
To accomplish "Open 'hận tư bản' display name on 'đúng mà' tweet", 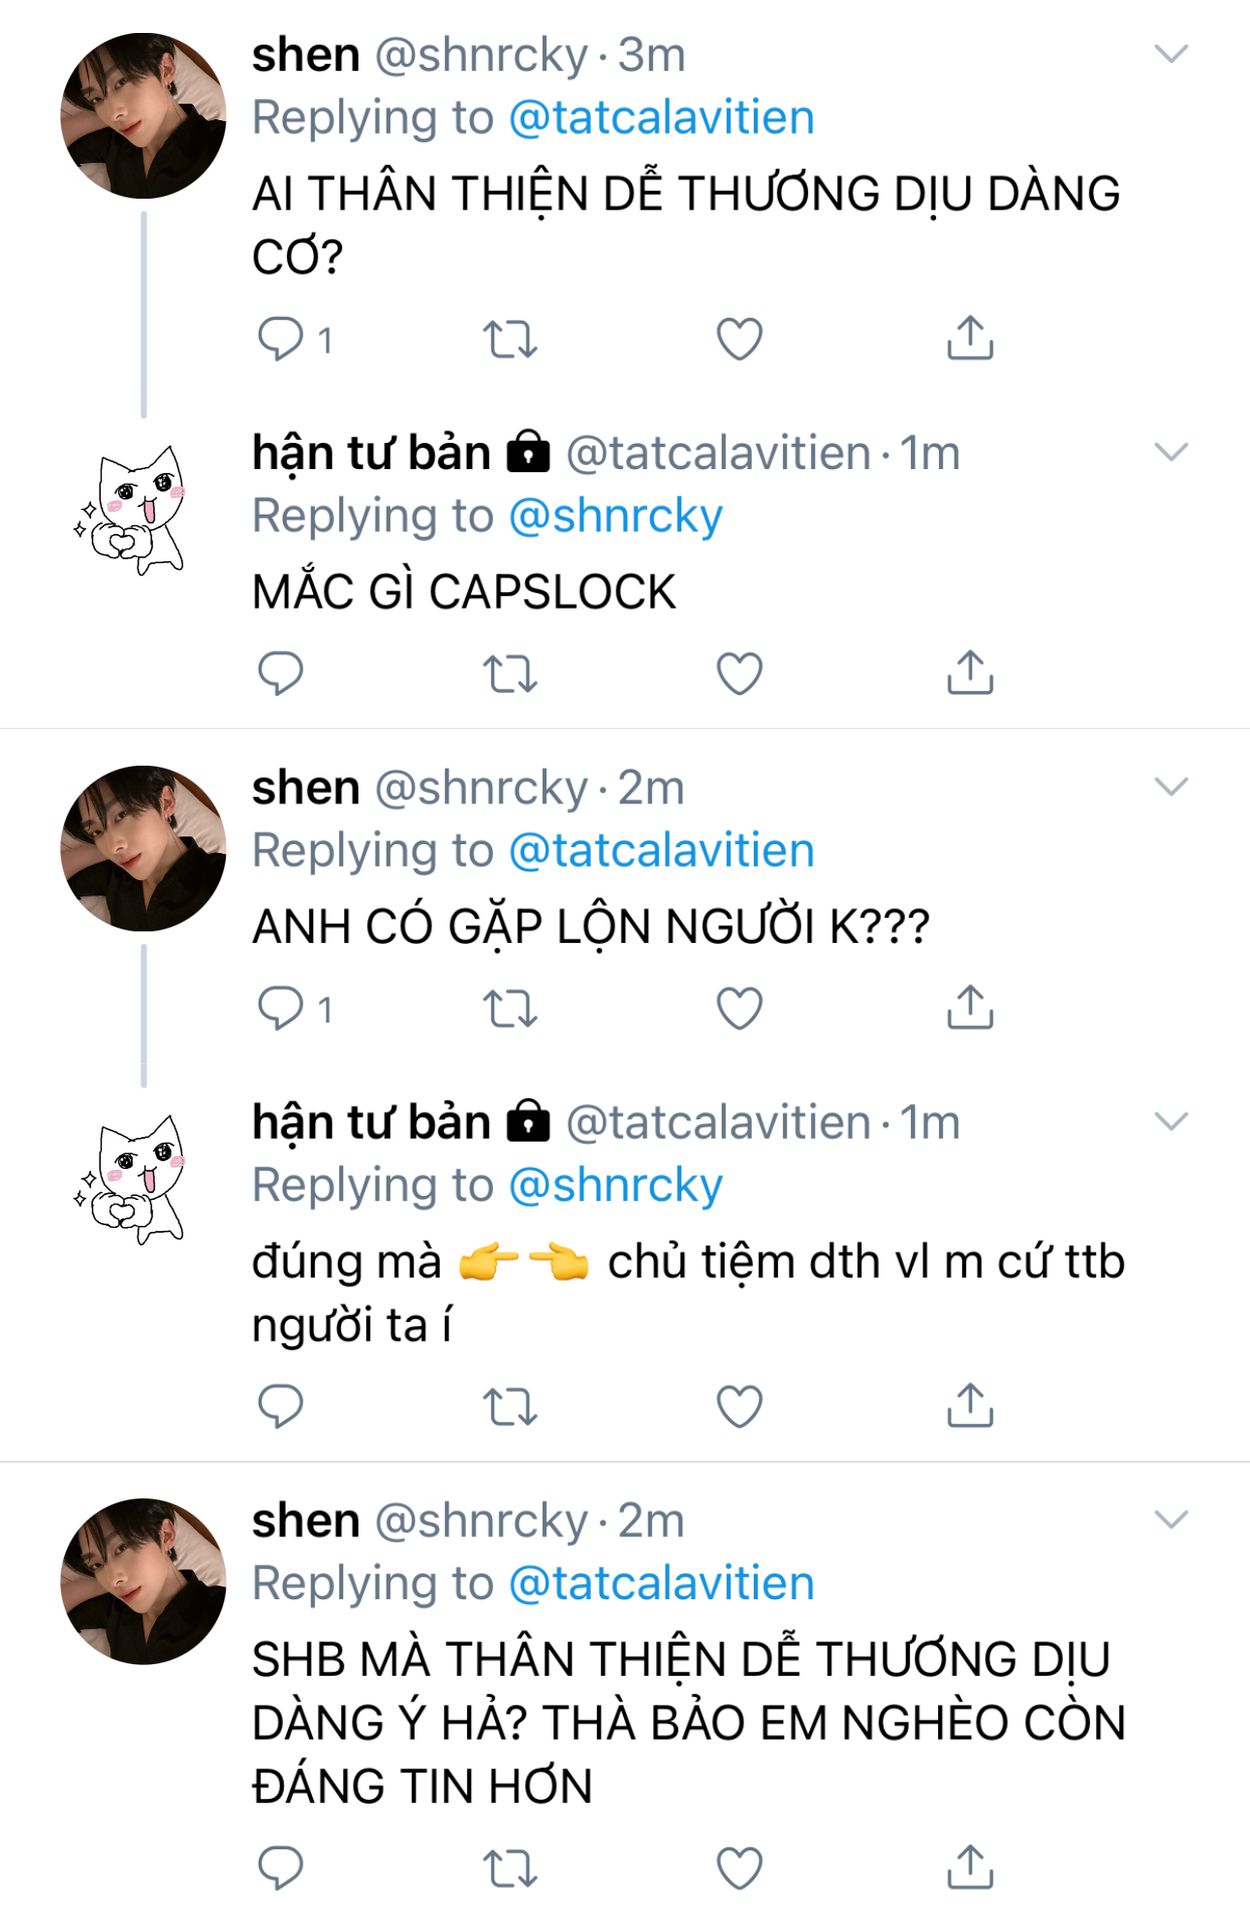I will (371, 1122).
